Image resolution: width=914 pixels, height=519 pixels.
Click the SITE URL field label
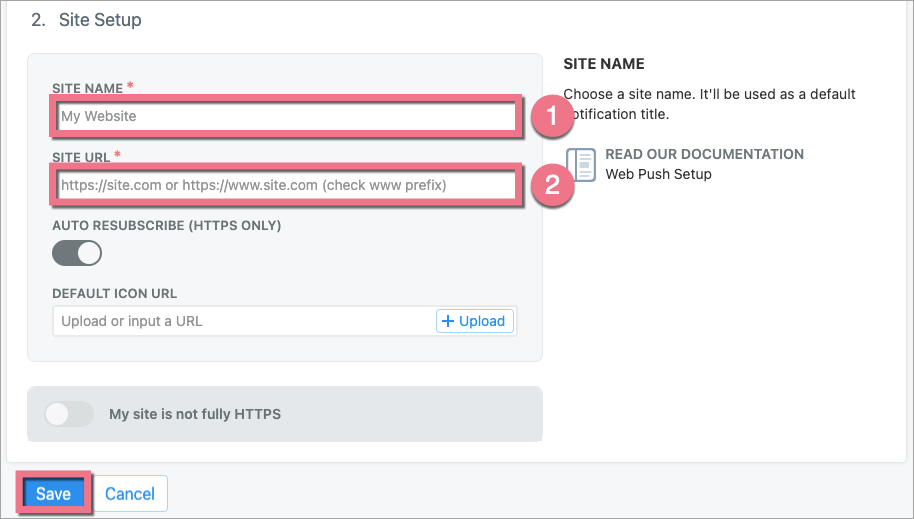[82, 158]
